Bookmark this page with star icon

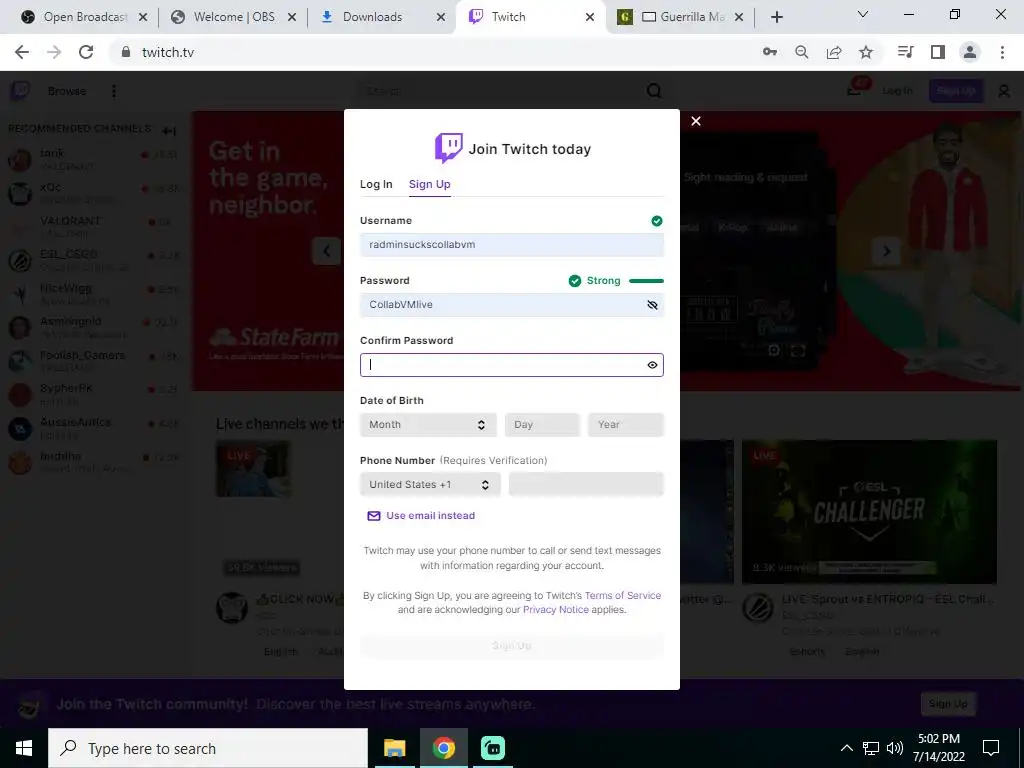tap(866, 52)
